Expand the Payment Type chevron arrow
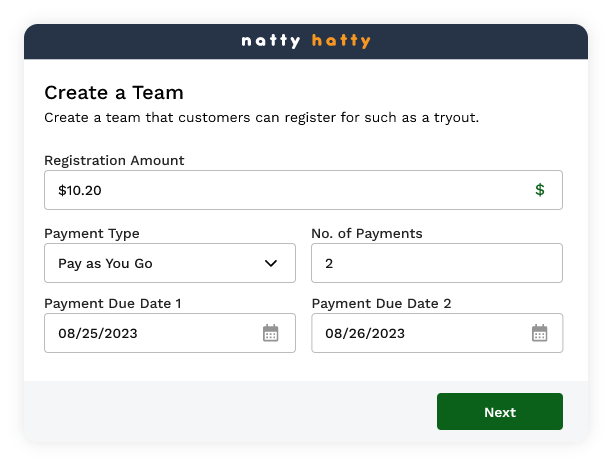Screen dimensions: 612x466 [271, 263]
